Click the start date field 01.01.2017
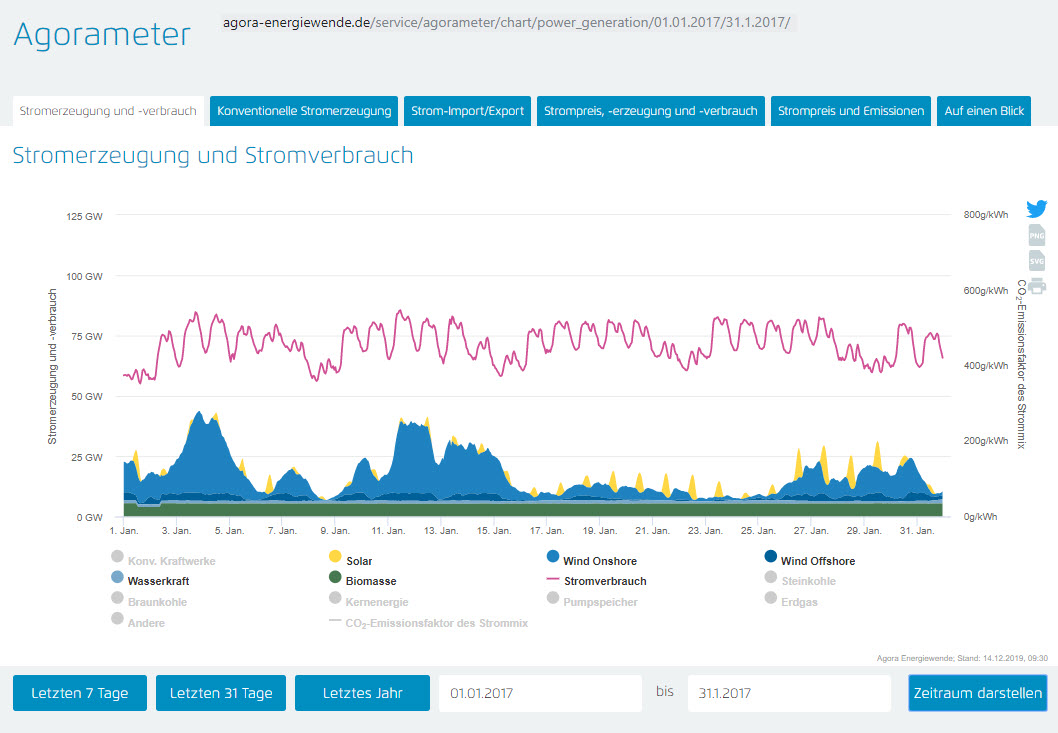The image size is (1058, 733). click(540, 693)
